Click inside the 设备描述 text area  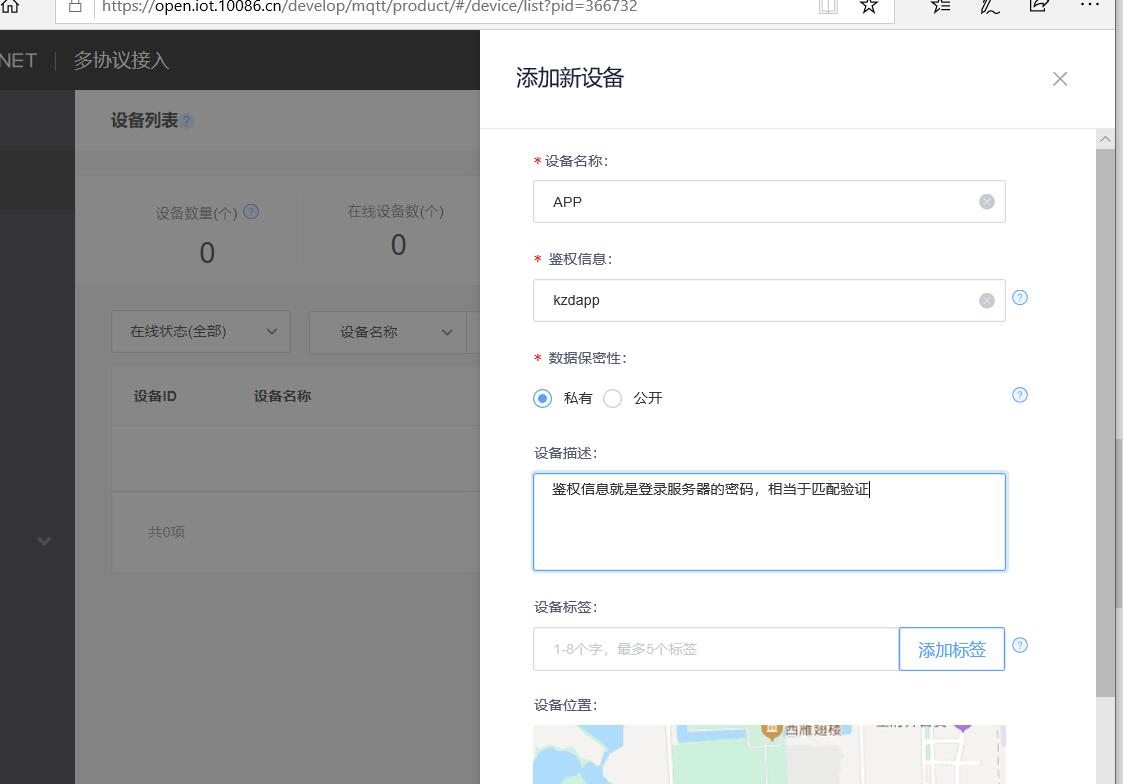[x=768, y=520]
